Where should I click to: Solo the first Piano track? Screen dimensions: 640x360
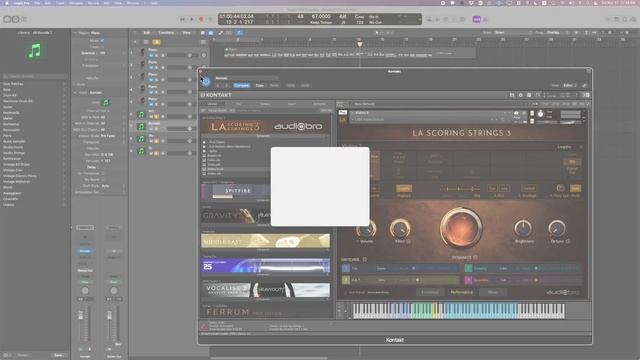coord(157,55)
